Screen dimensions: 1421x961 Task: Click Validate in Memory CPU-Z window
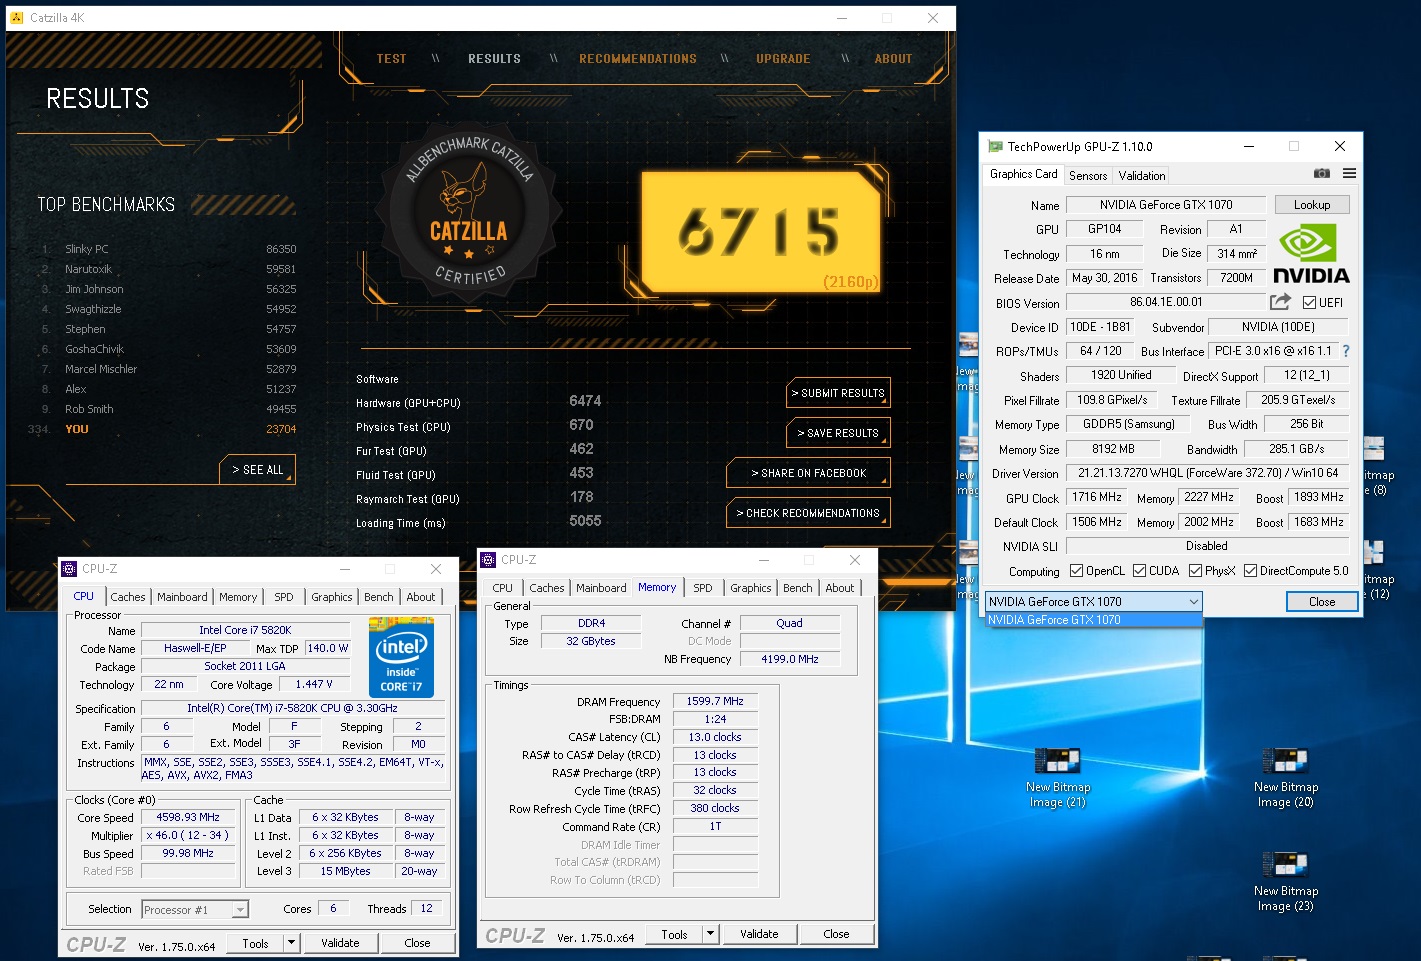(x=759, y=934)
